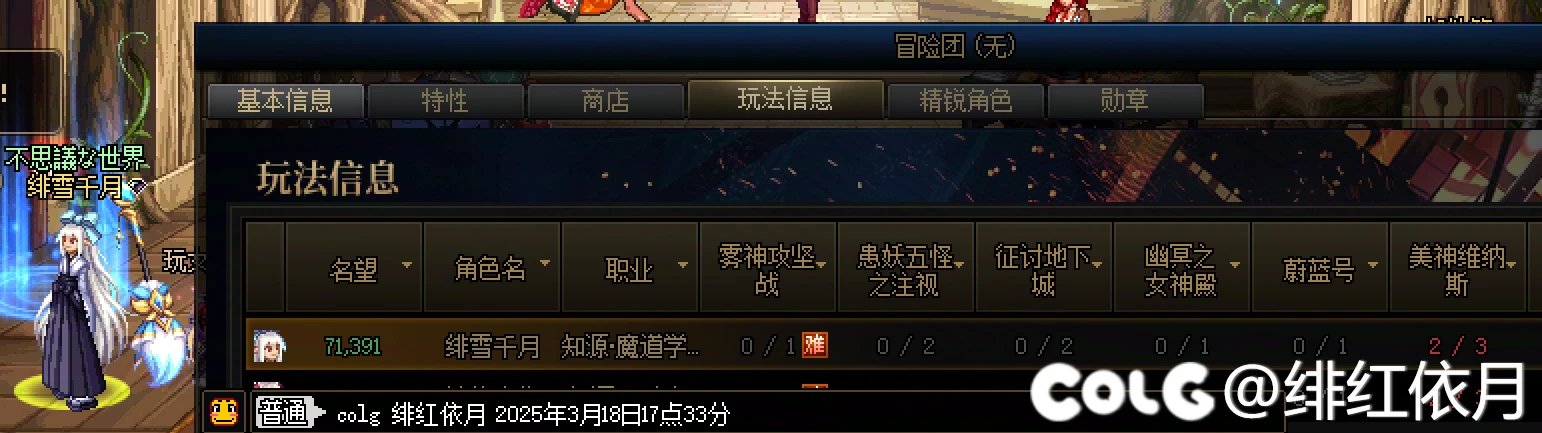1542x433 pixels.
Task: Click the 蔚蓝号 column header
Action: tap(1319, 269)
